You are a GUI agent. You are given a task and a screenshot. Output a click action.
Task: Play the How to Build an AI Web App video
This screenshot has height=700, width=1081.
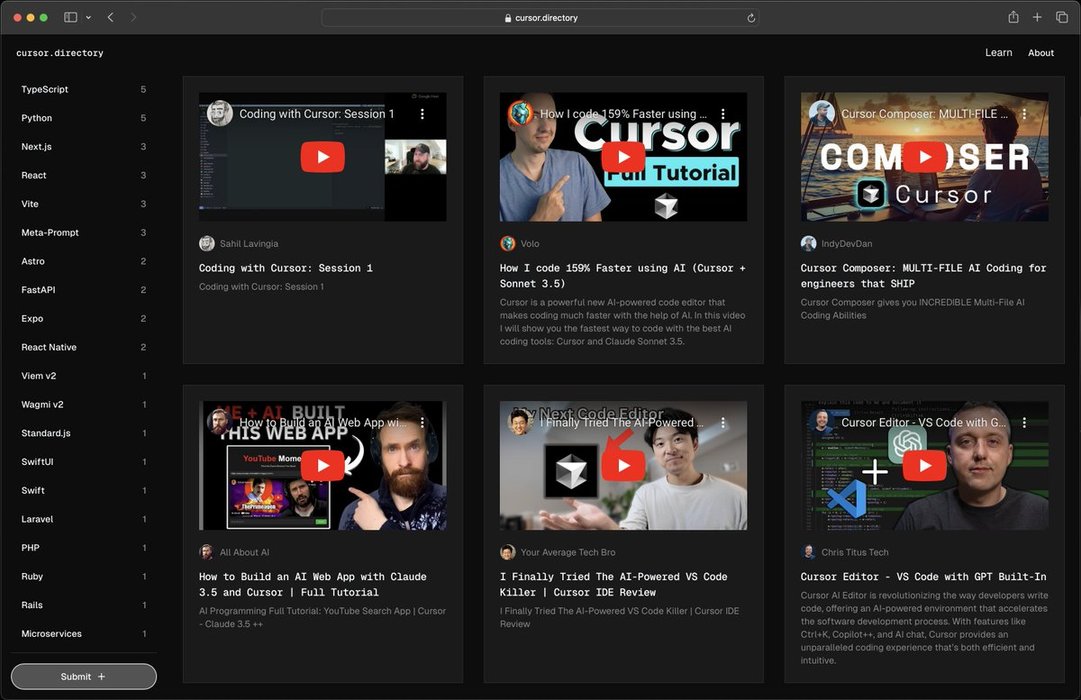tap(323, 466)
